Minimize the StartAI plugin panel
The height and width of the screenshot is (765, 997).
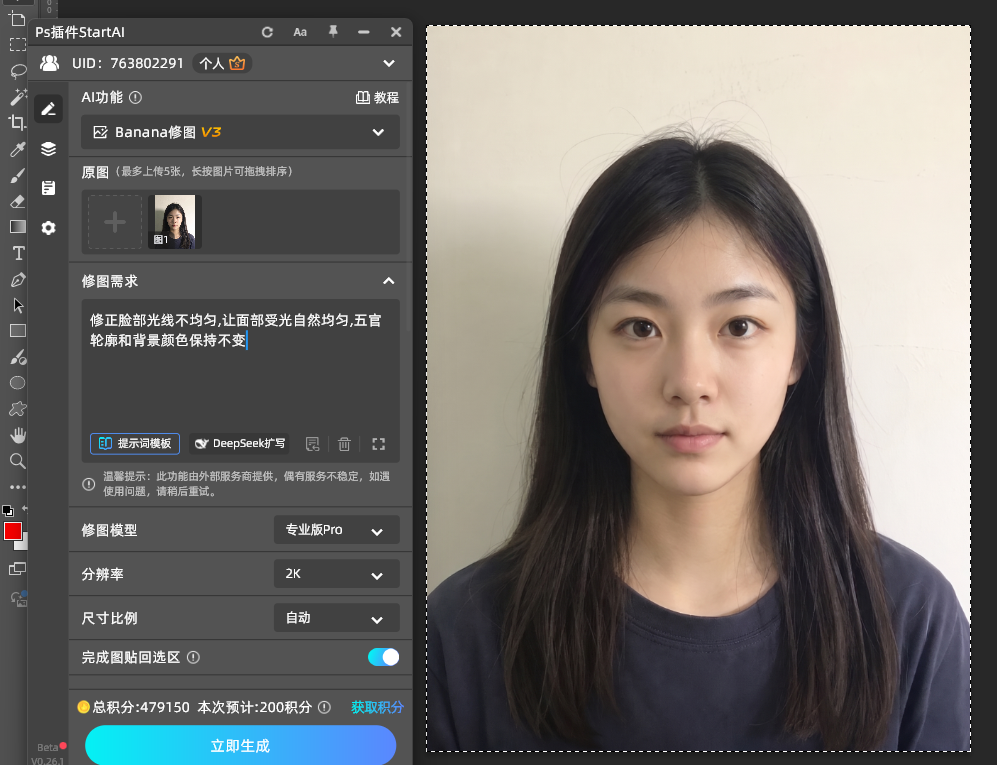(x=364, y=32)
